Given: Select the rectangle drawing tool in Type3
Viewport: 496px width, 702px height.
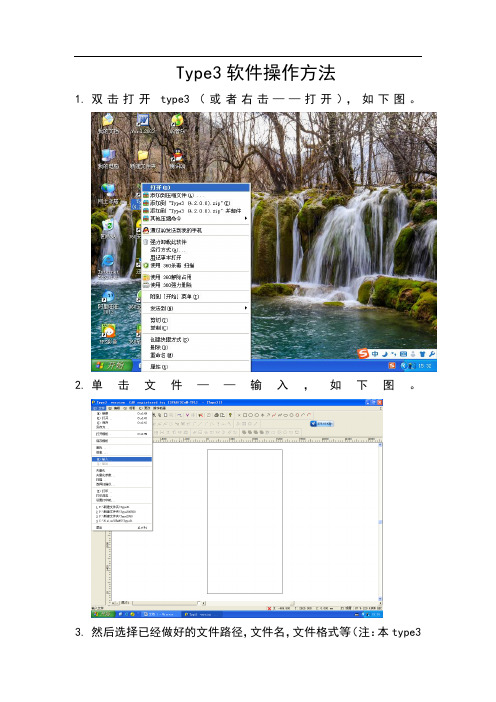Looking at the screenshot, I should pyautogui.click(x=245, y=415).
